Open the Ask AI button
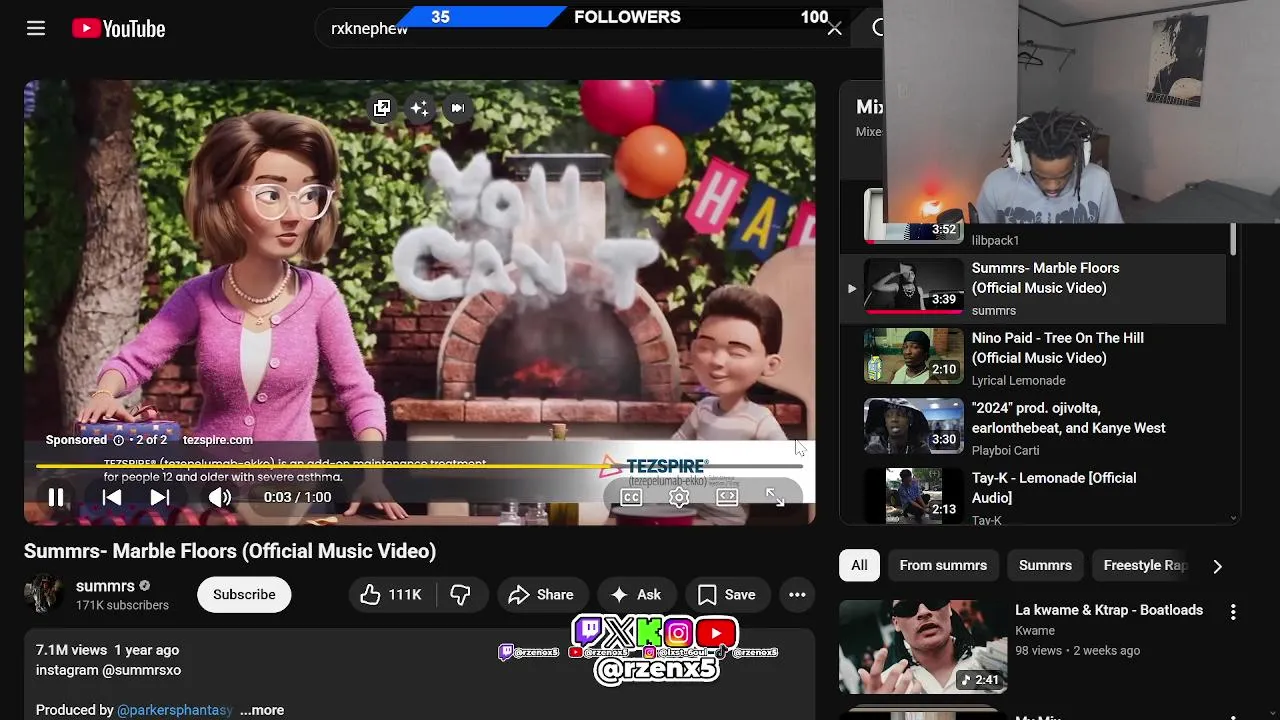Screen dimensions: 1280x720 pyautogui.click(x=636, y=595)
